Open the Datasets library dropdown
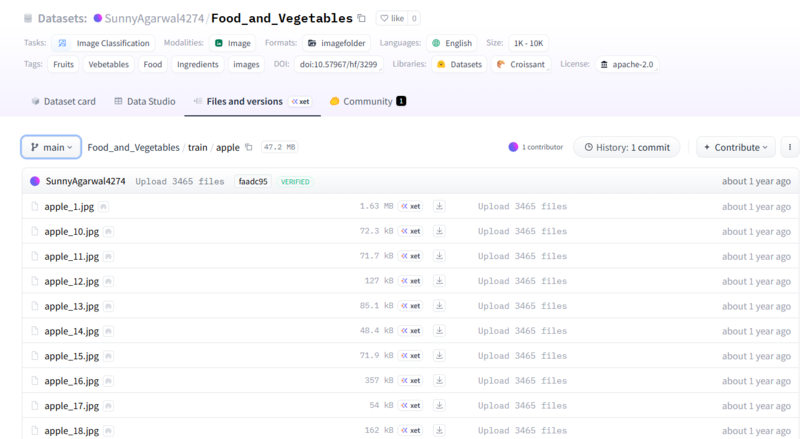Screen dimensions: 800x439 (x=460, y=64)
